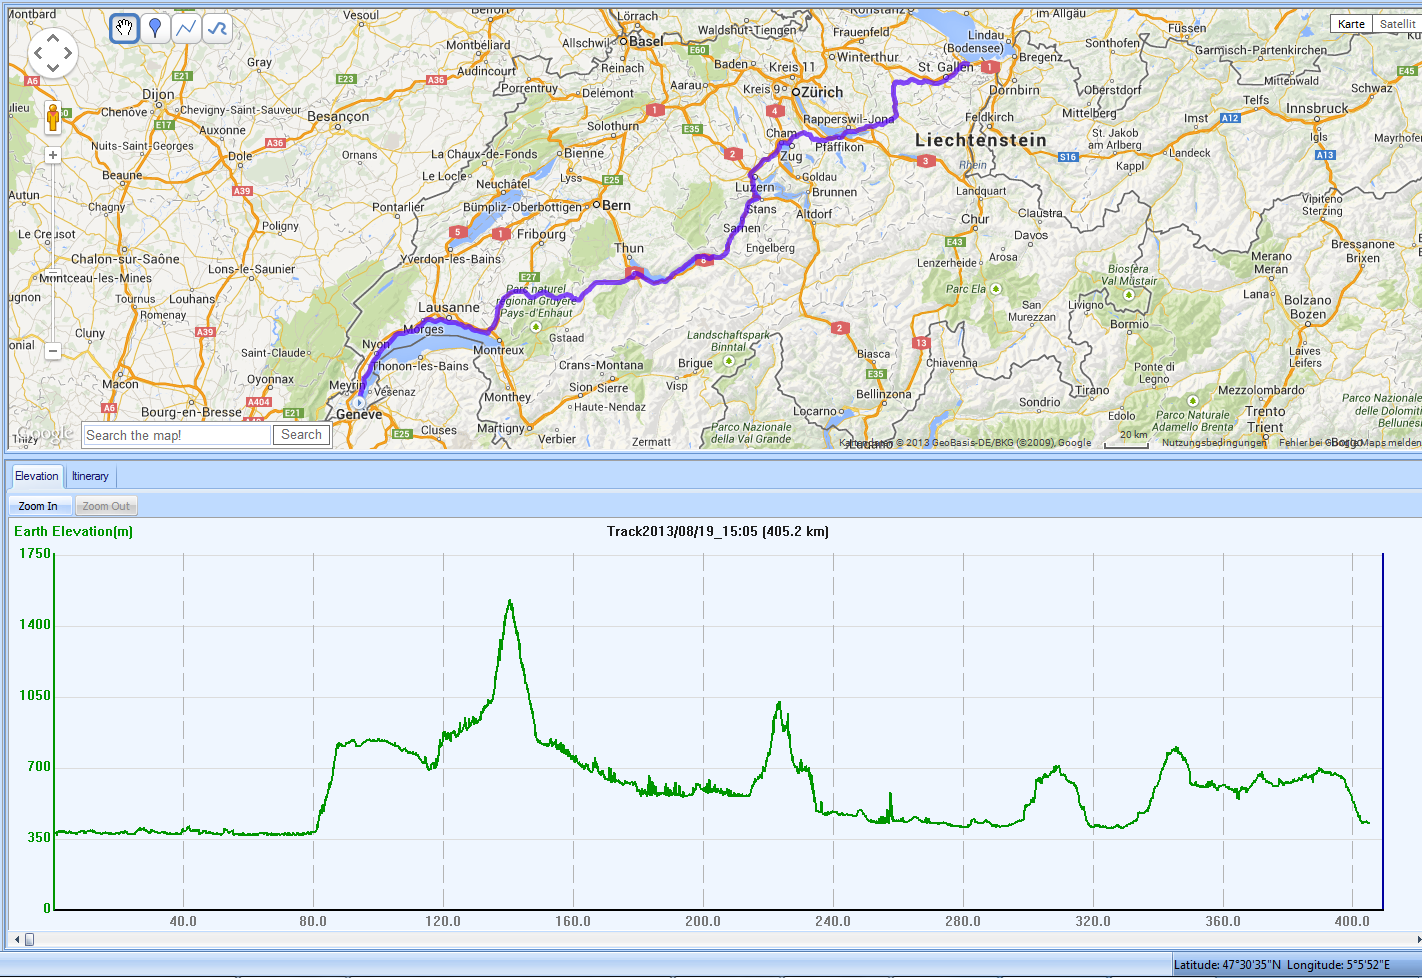Screen dimensions: 1422x978
Task: Select the curved route drawing tool
Action: [x=217, y=28]
